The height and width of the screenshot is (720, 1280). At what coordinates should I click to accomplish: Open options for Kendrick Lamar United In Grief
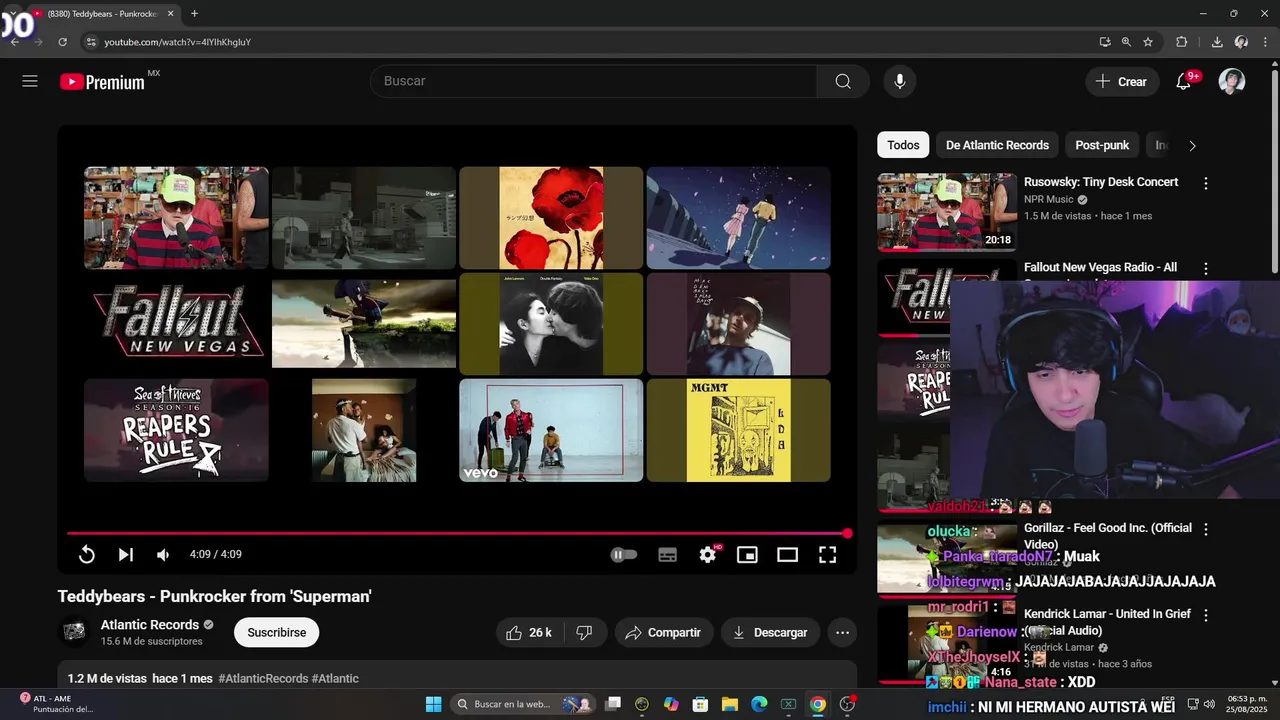(x=1206, y=615)
